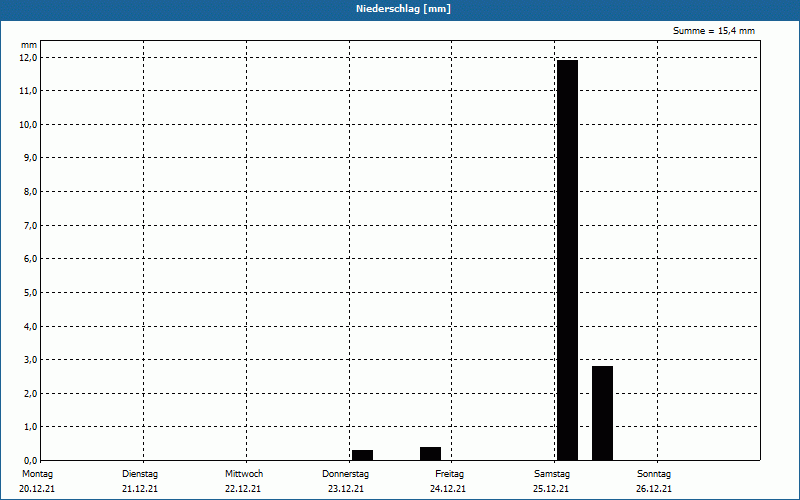Click the Dienstag axis label
Screen dimensions: 800x500
pos(140,474)
